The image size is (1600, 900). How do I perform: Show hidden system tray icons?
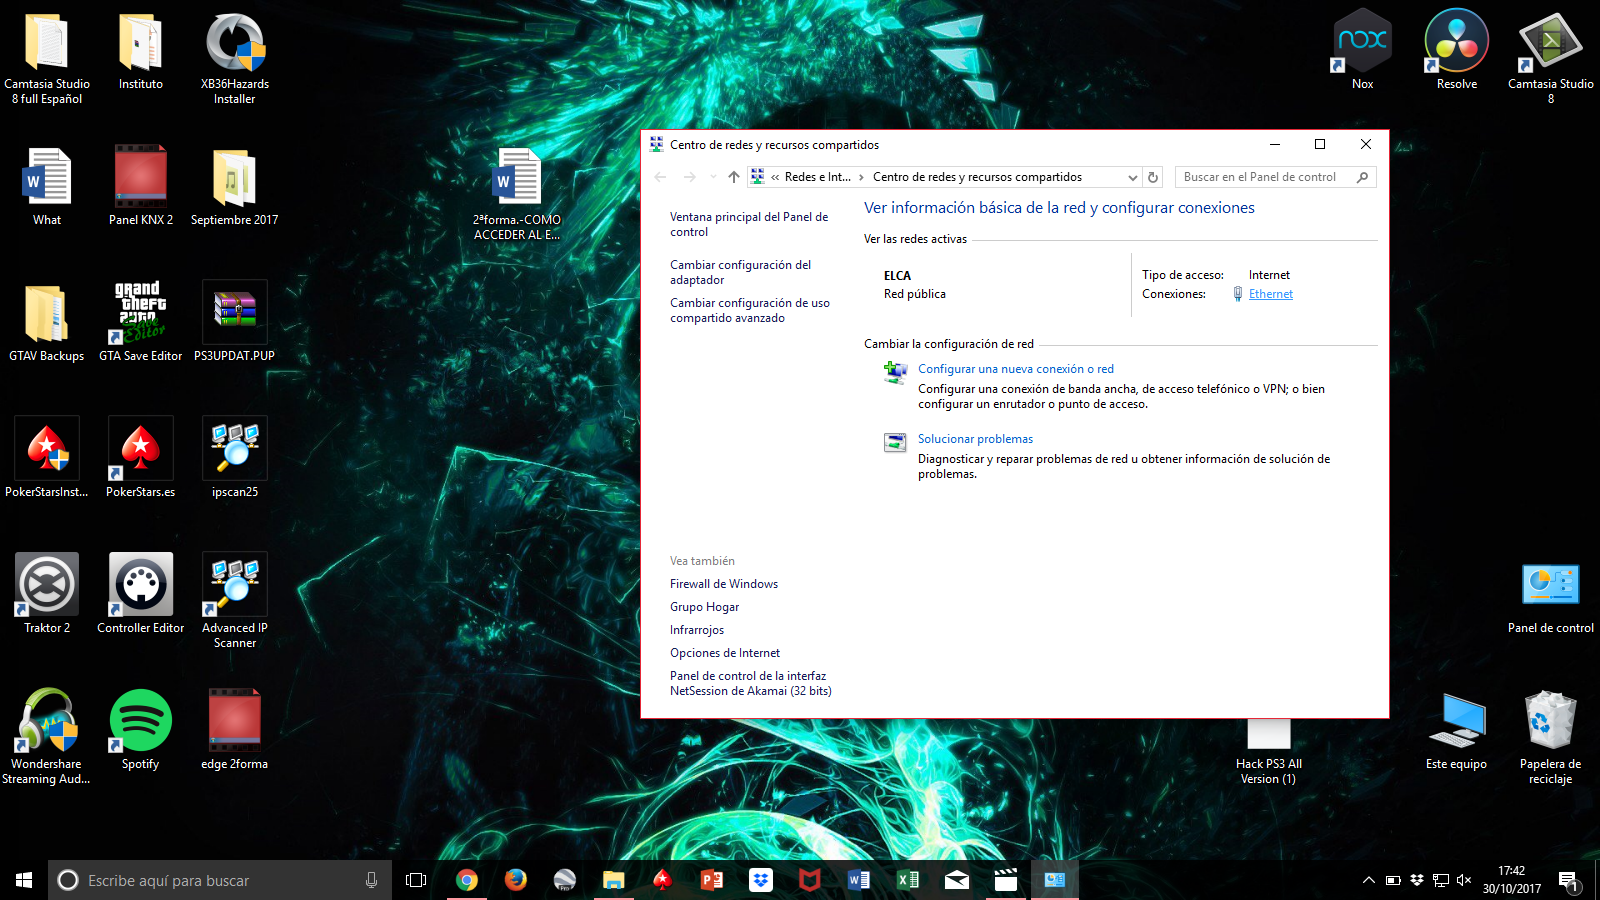click(x=1368, y=880)
